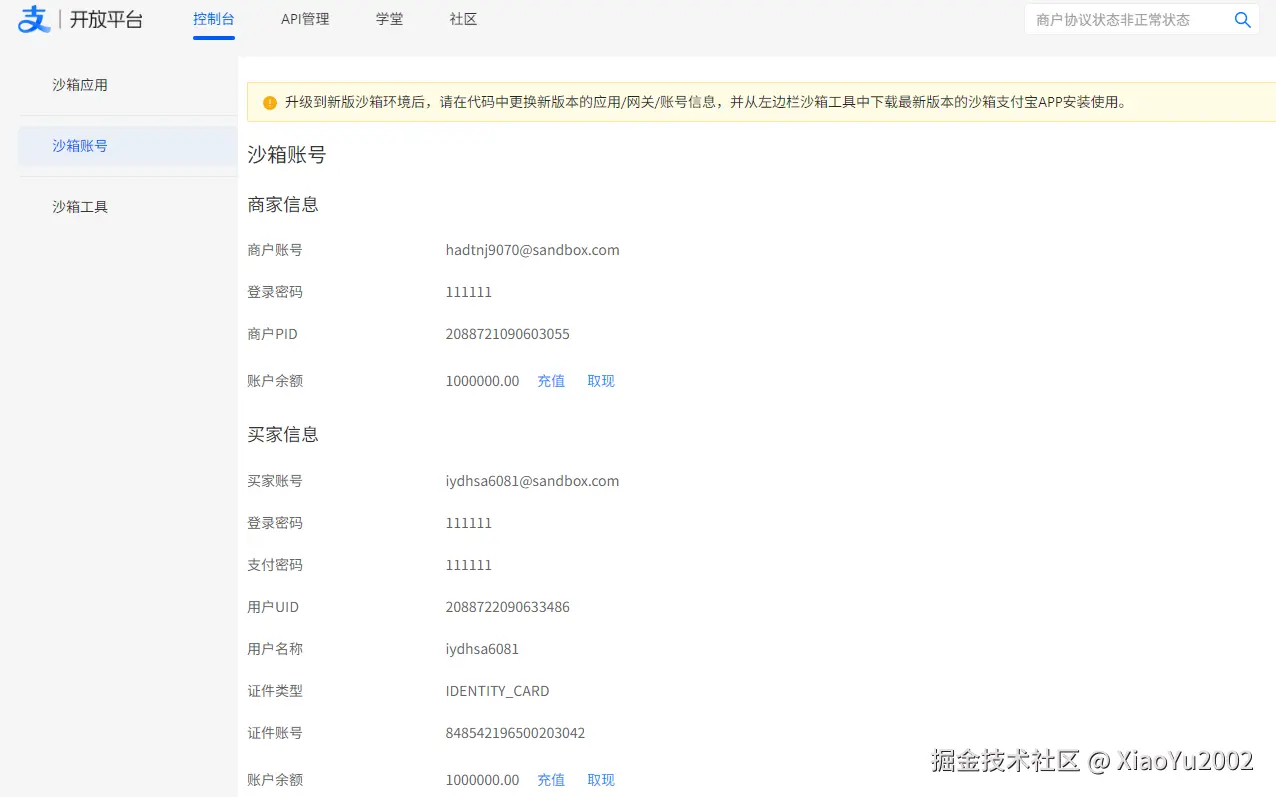
Task: Click the IDENTITY_CARD value
Action: [x=498, y=691]
